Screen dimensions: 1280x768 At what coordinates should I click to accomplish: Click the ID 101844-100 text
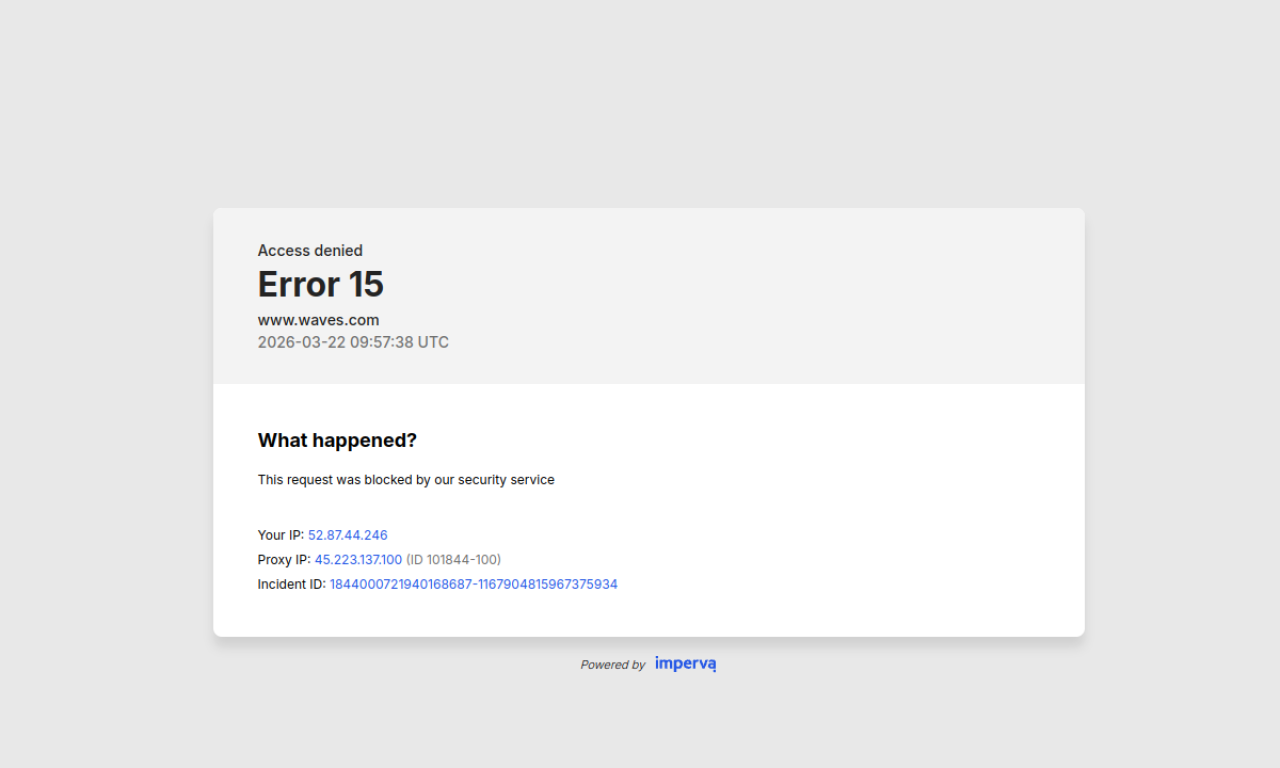(454, 560)
